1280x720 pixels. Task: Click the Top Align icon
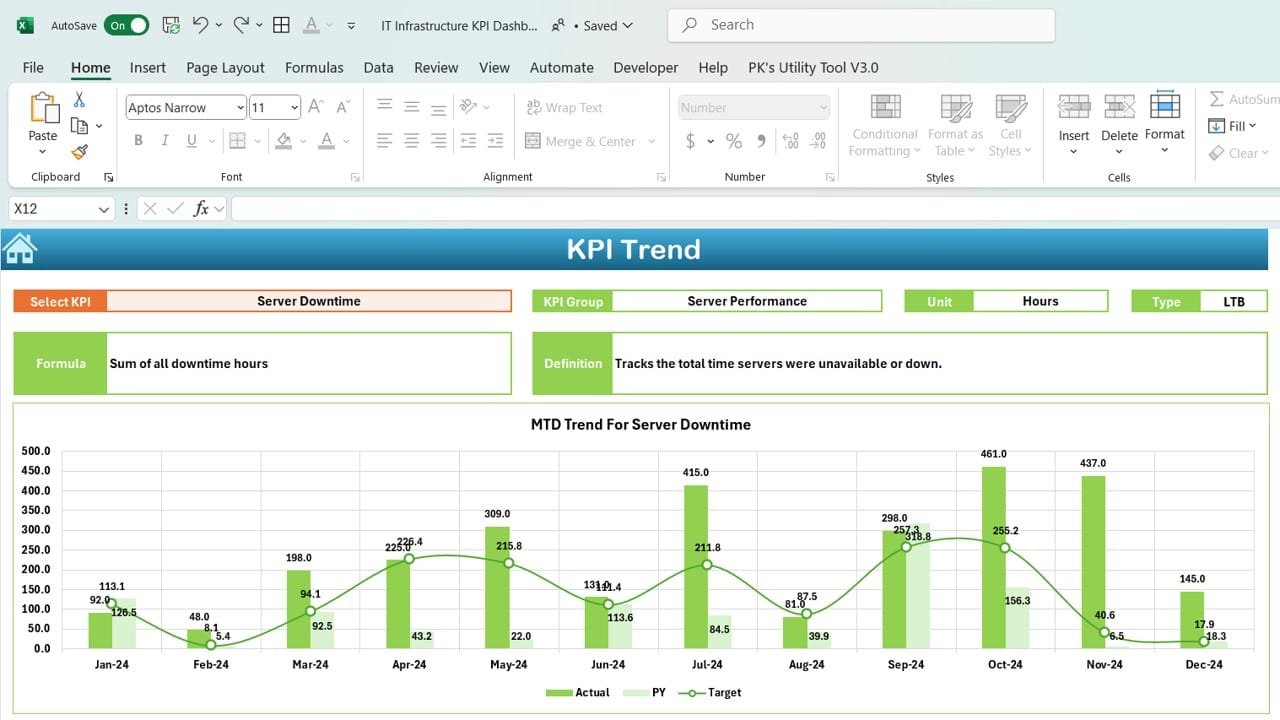coord(384,107)
